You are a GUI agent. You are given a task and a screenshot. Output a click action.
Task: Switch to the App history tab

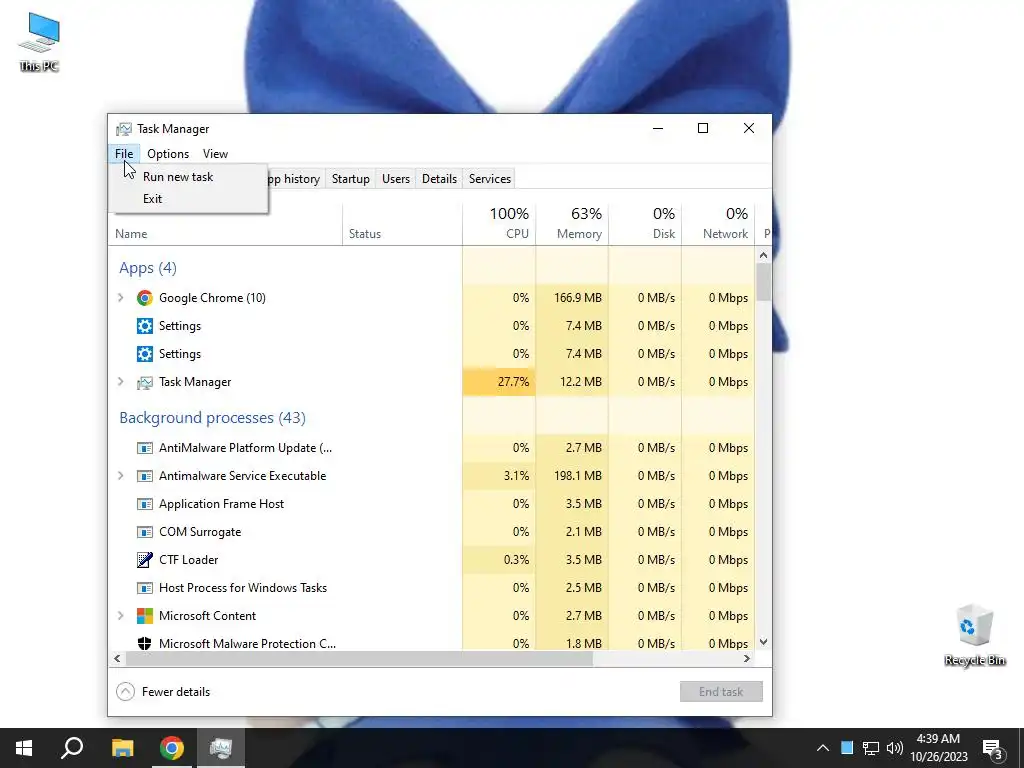(296, 179)
